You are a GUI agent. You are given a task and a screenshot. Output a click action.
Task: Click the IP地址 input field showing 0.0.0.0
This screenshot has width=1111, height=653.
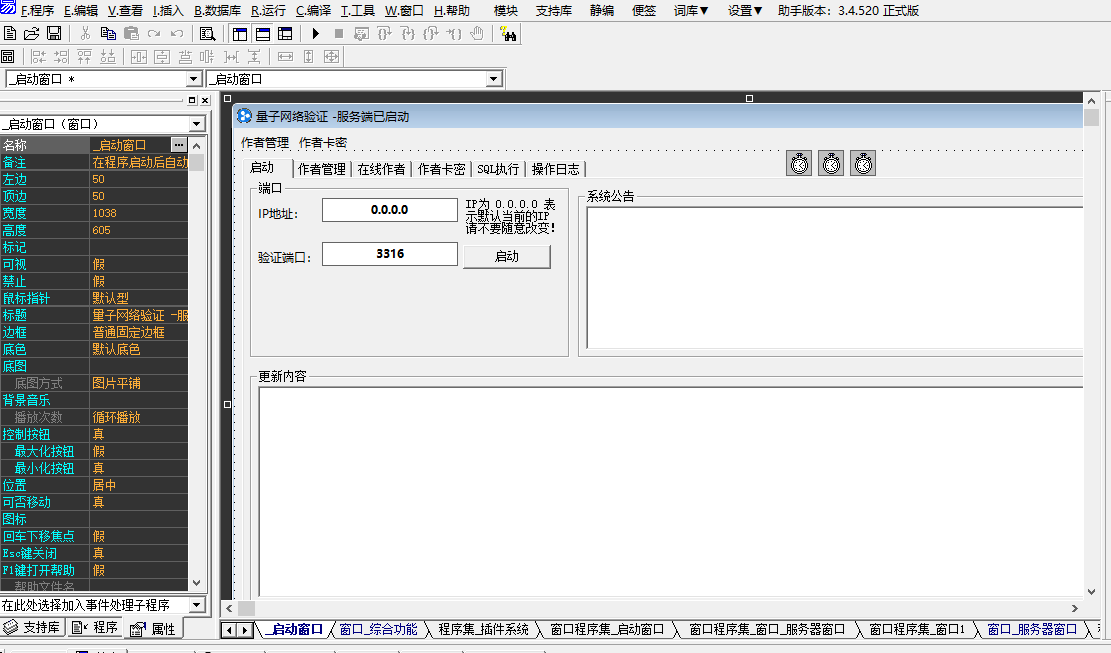tap(390, 210)
